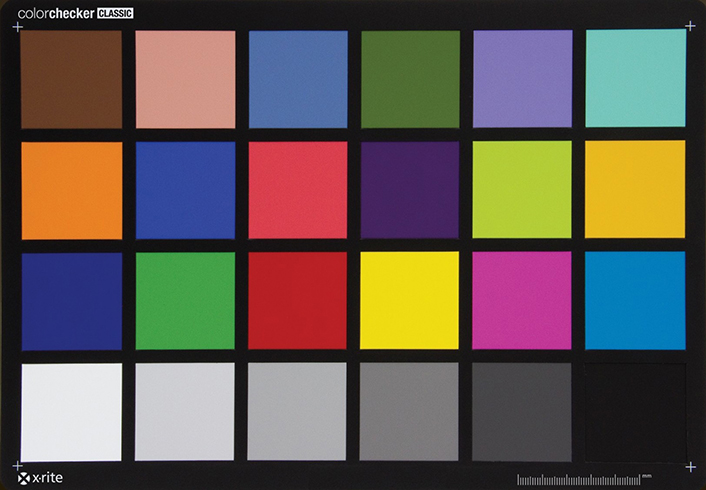The image size is (706, 490).
Task: Click the bottom-right crosshair registration mark
Action: pos(690,467)
